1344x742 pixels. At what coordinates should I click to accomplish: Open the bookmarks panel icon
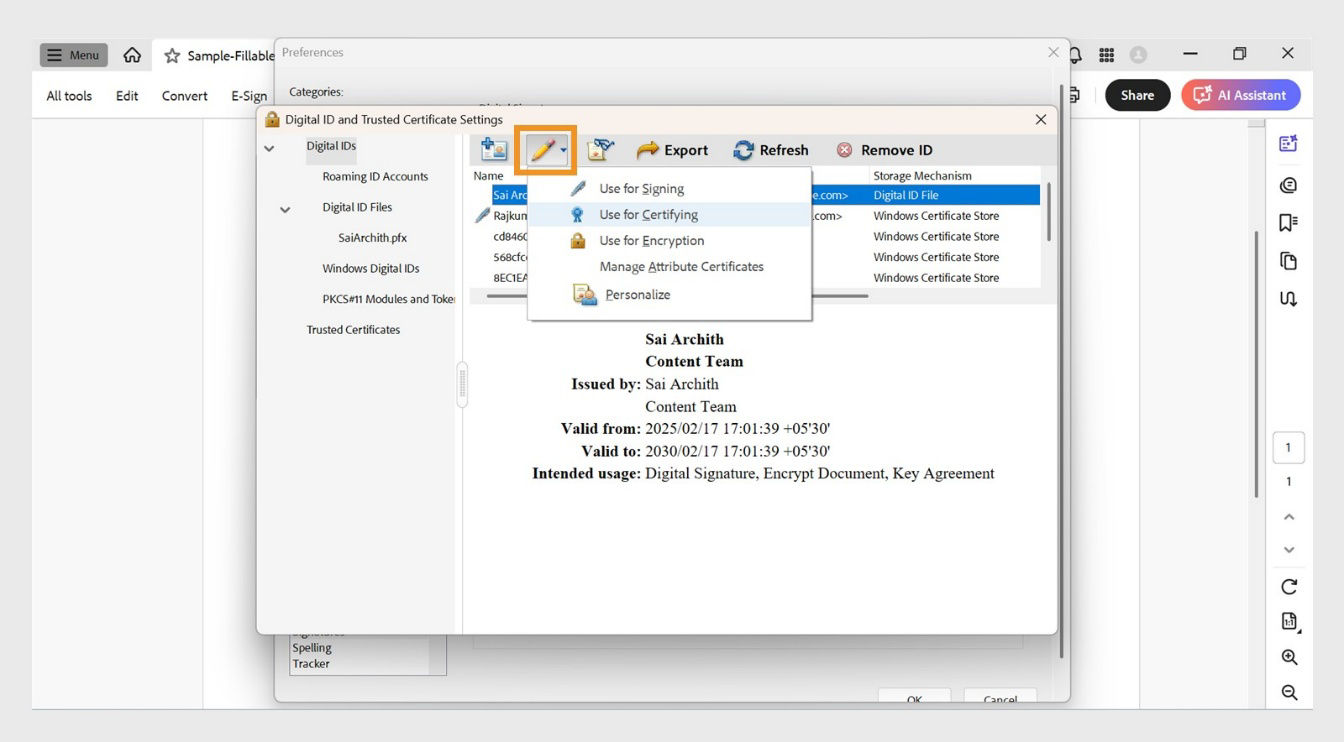click(x=1289, y=222)
